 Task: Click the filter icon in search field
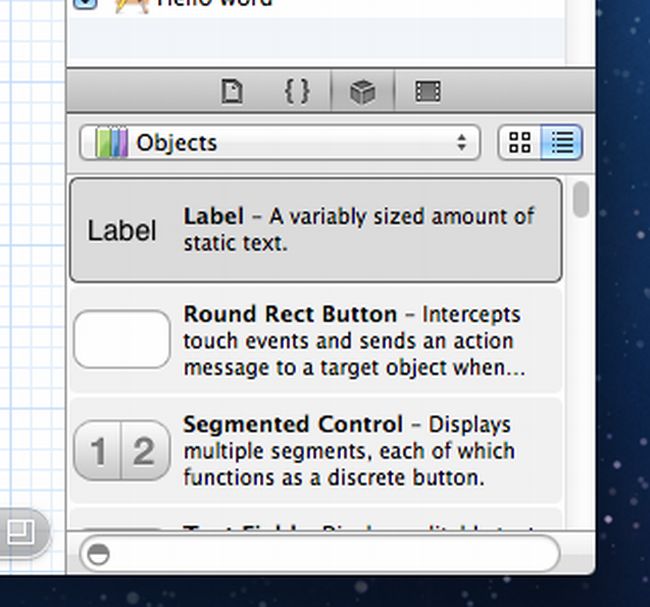point(98,553)
